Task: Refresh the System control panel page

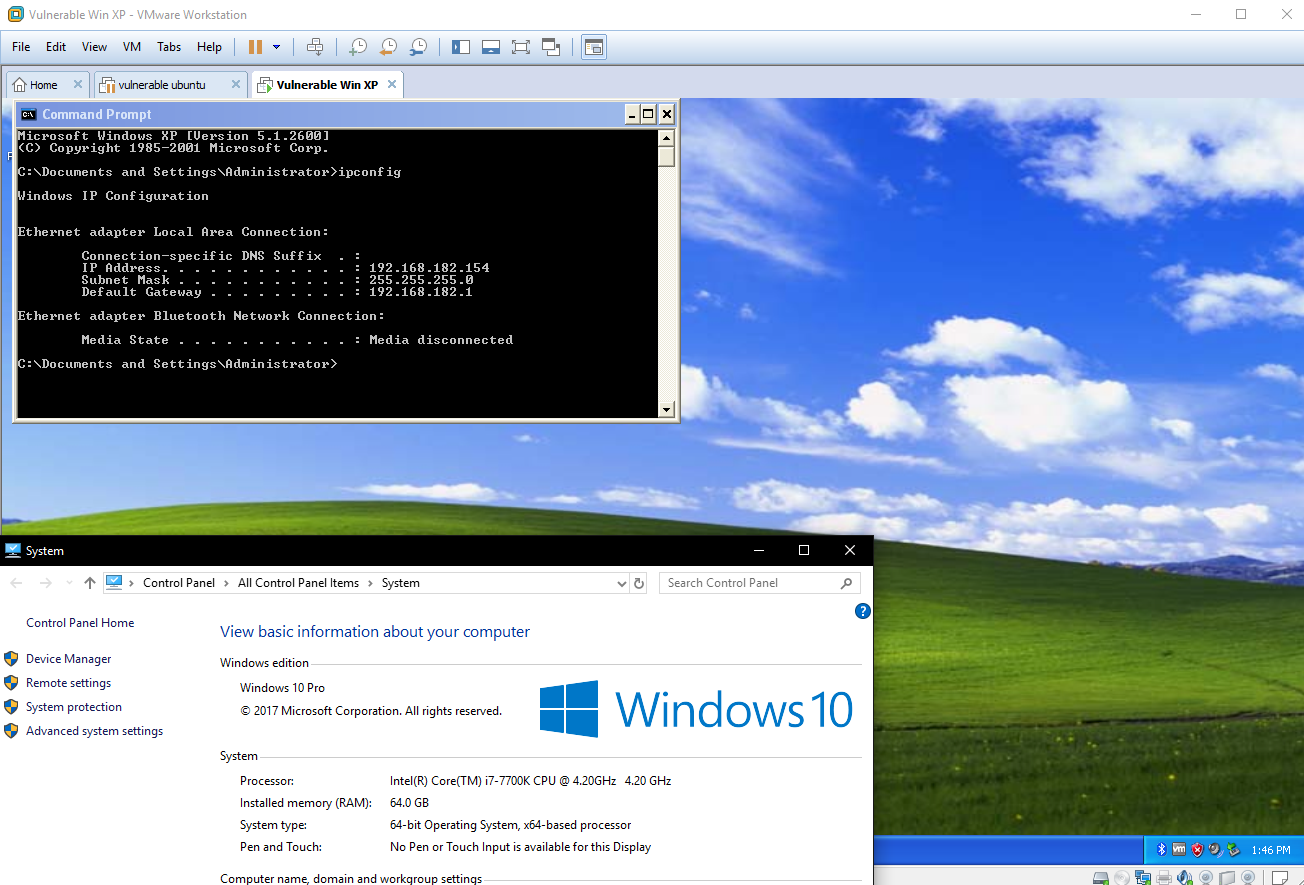Action: [x=640, y=583]
